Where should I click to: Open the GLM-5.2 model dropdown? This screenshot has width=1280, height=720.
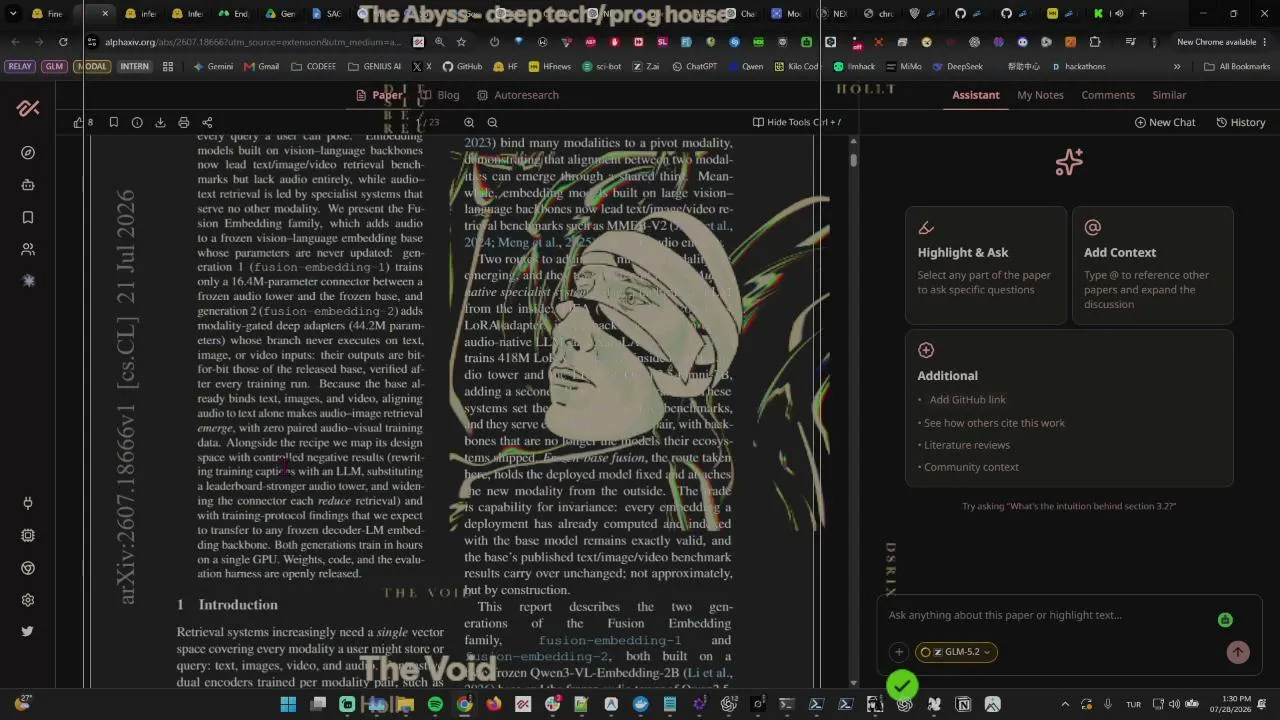955,652
